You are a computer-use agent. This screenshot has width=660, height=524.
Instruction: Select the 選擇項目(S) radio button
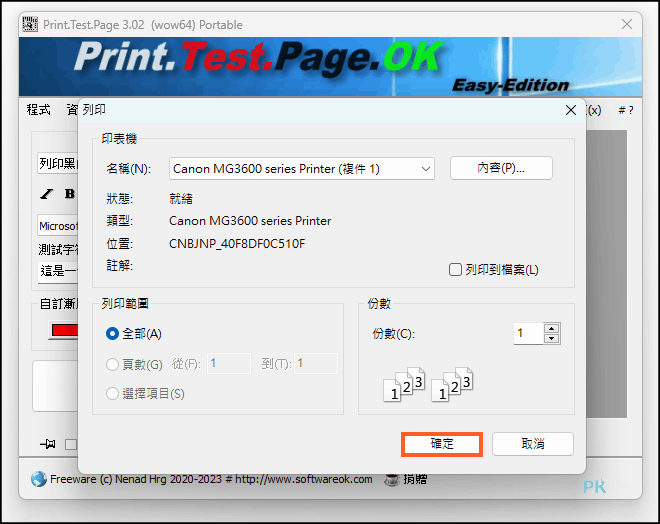pyautogui.click(x=112, y=394)
